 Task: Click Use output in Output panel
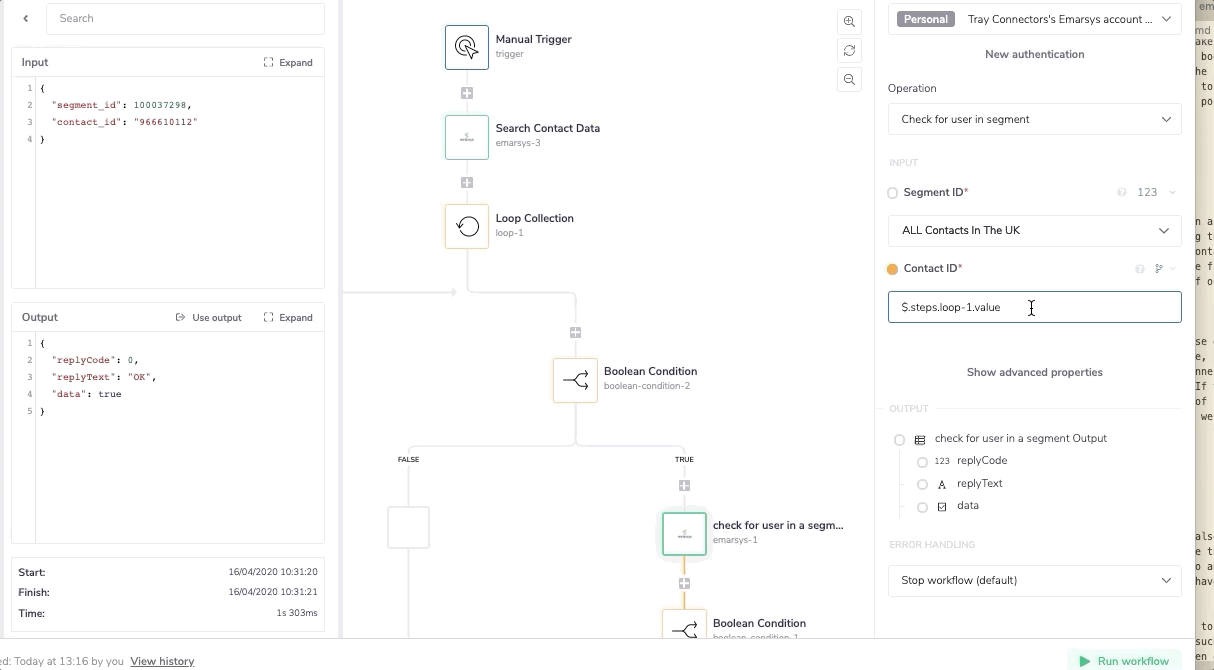(209, 317)
